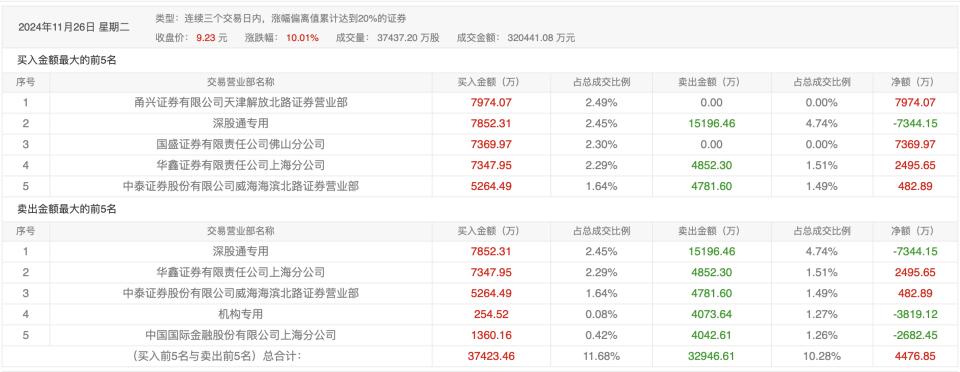
Task: Select the total net amount 4476.85
Action: (x=915, y=355)
